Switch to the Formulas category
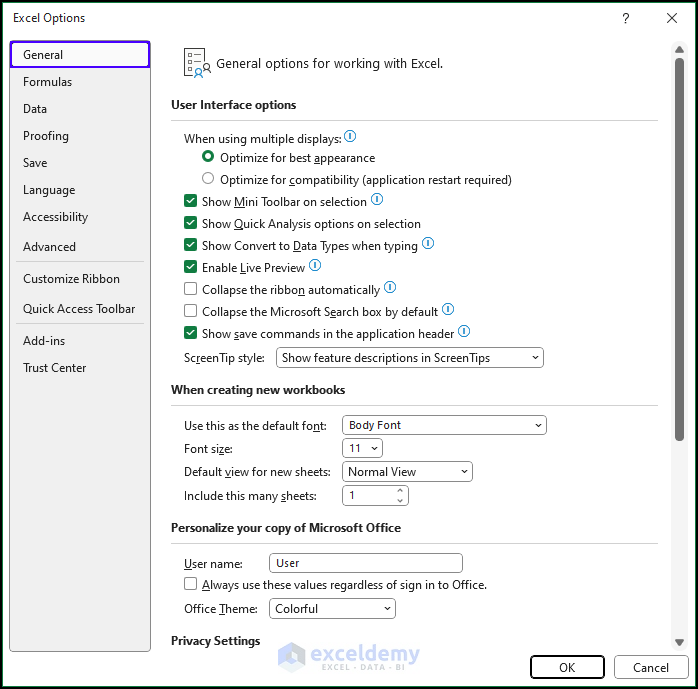The height and width of the screenshot is (689, 698). tap(80, 82)
